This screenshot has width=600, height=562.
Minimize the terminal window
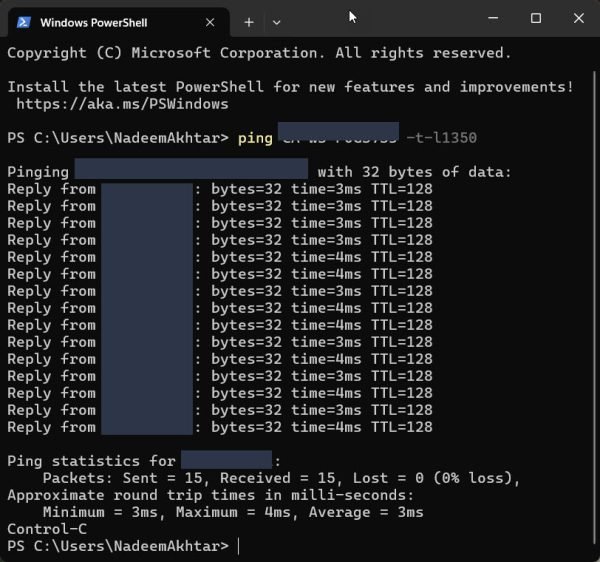pyautogui.click(x=493, y=18)
